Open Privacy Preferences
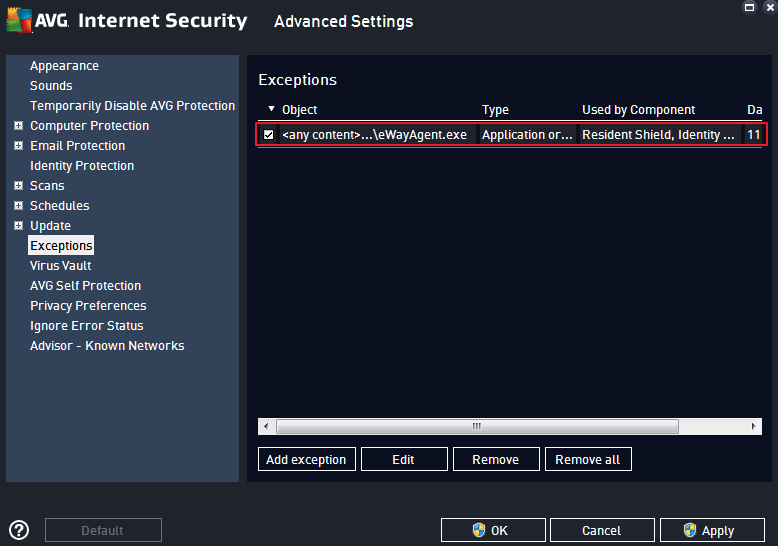 88,306
